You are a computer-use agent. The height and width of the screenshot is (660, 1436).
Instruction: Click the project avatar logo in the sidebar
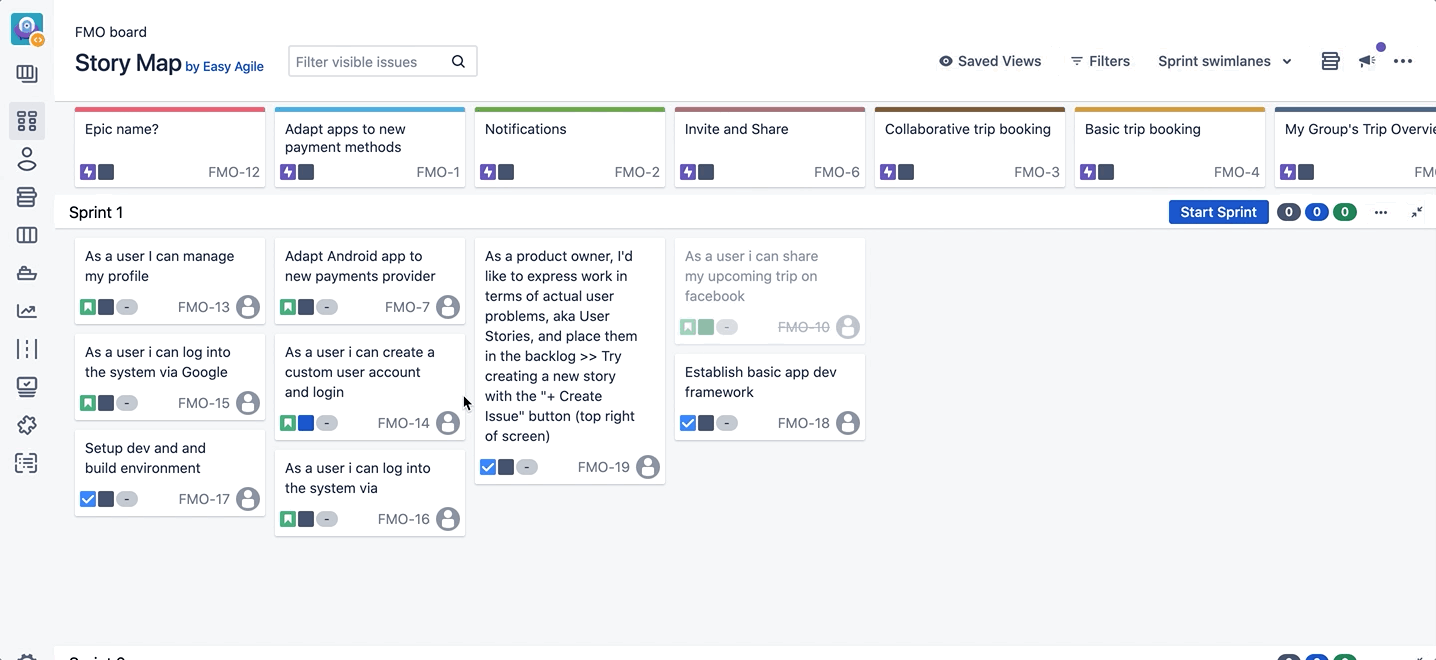tap(27, 29)
